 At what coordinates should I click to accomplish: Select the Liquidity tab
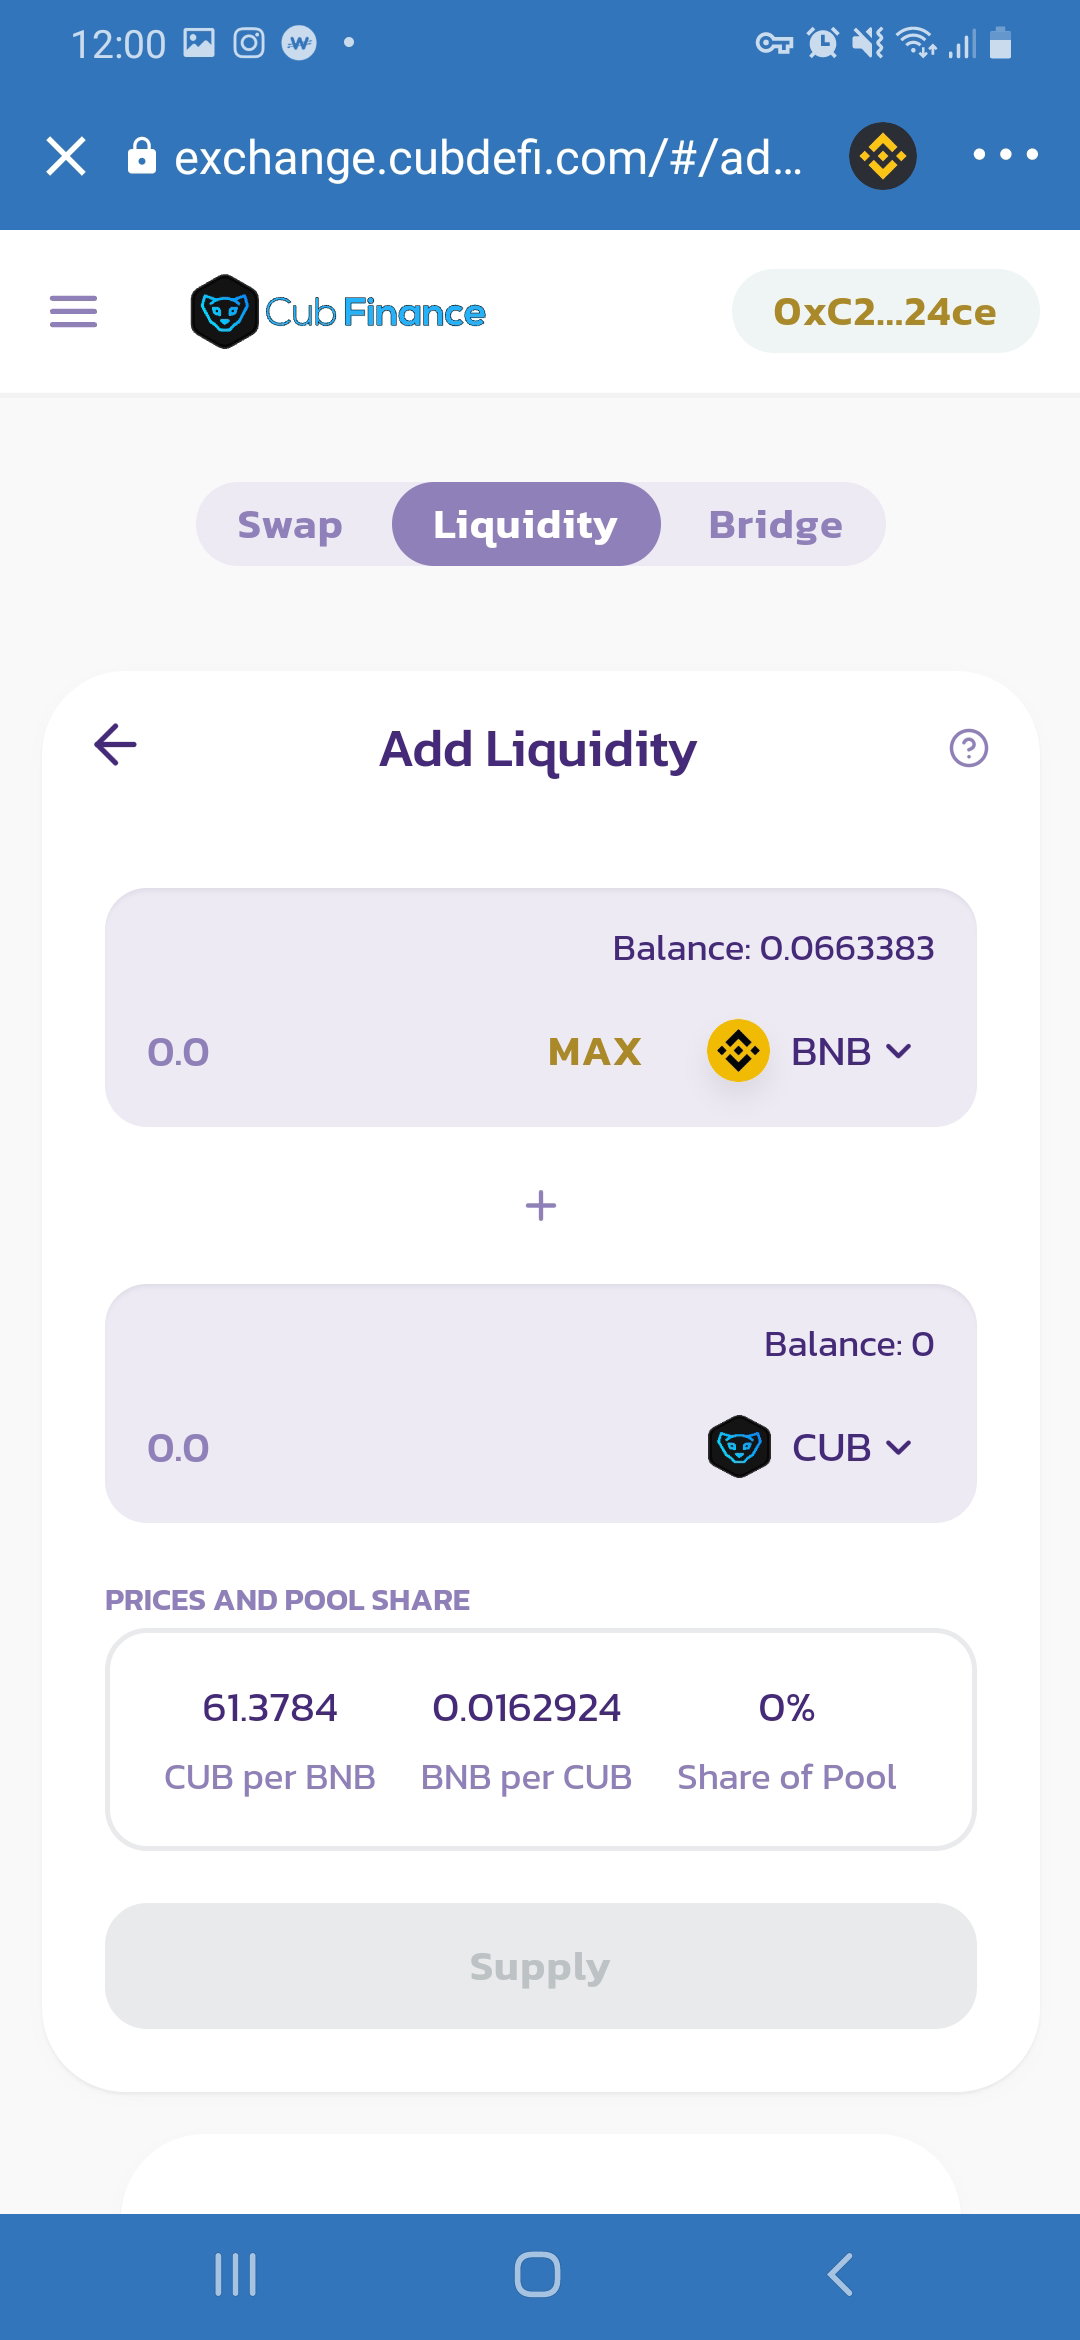[526, 524]
